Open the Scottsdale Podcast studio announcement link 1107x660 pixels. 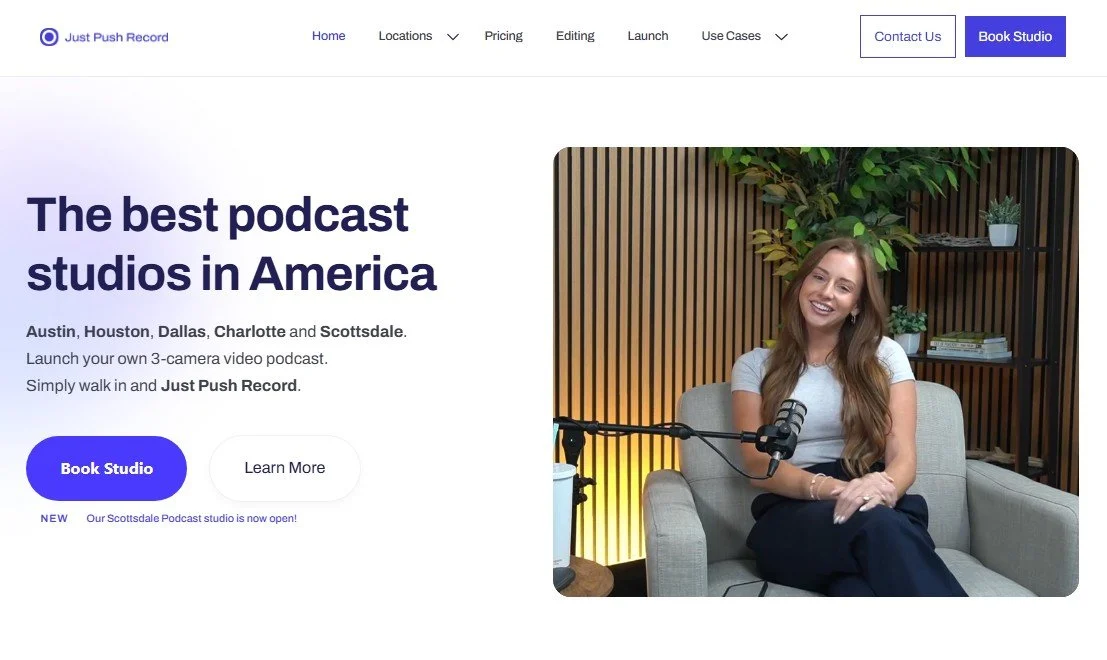(191, 518)
